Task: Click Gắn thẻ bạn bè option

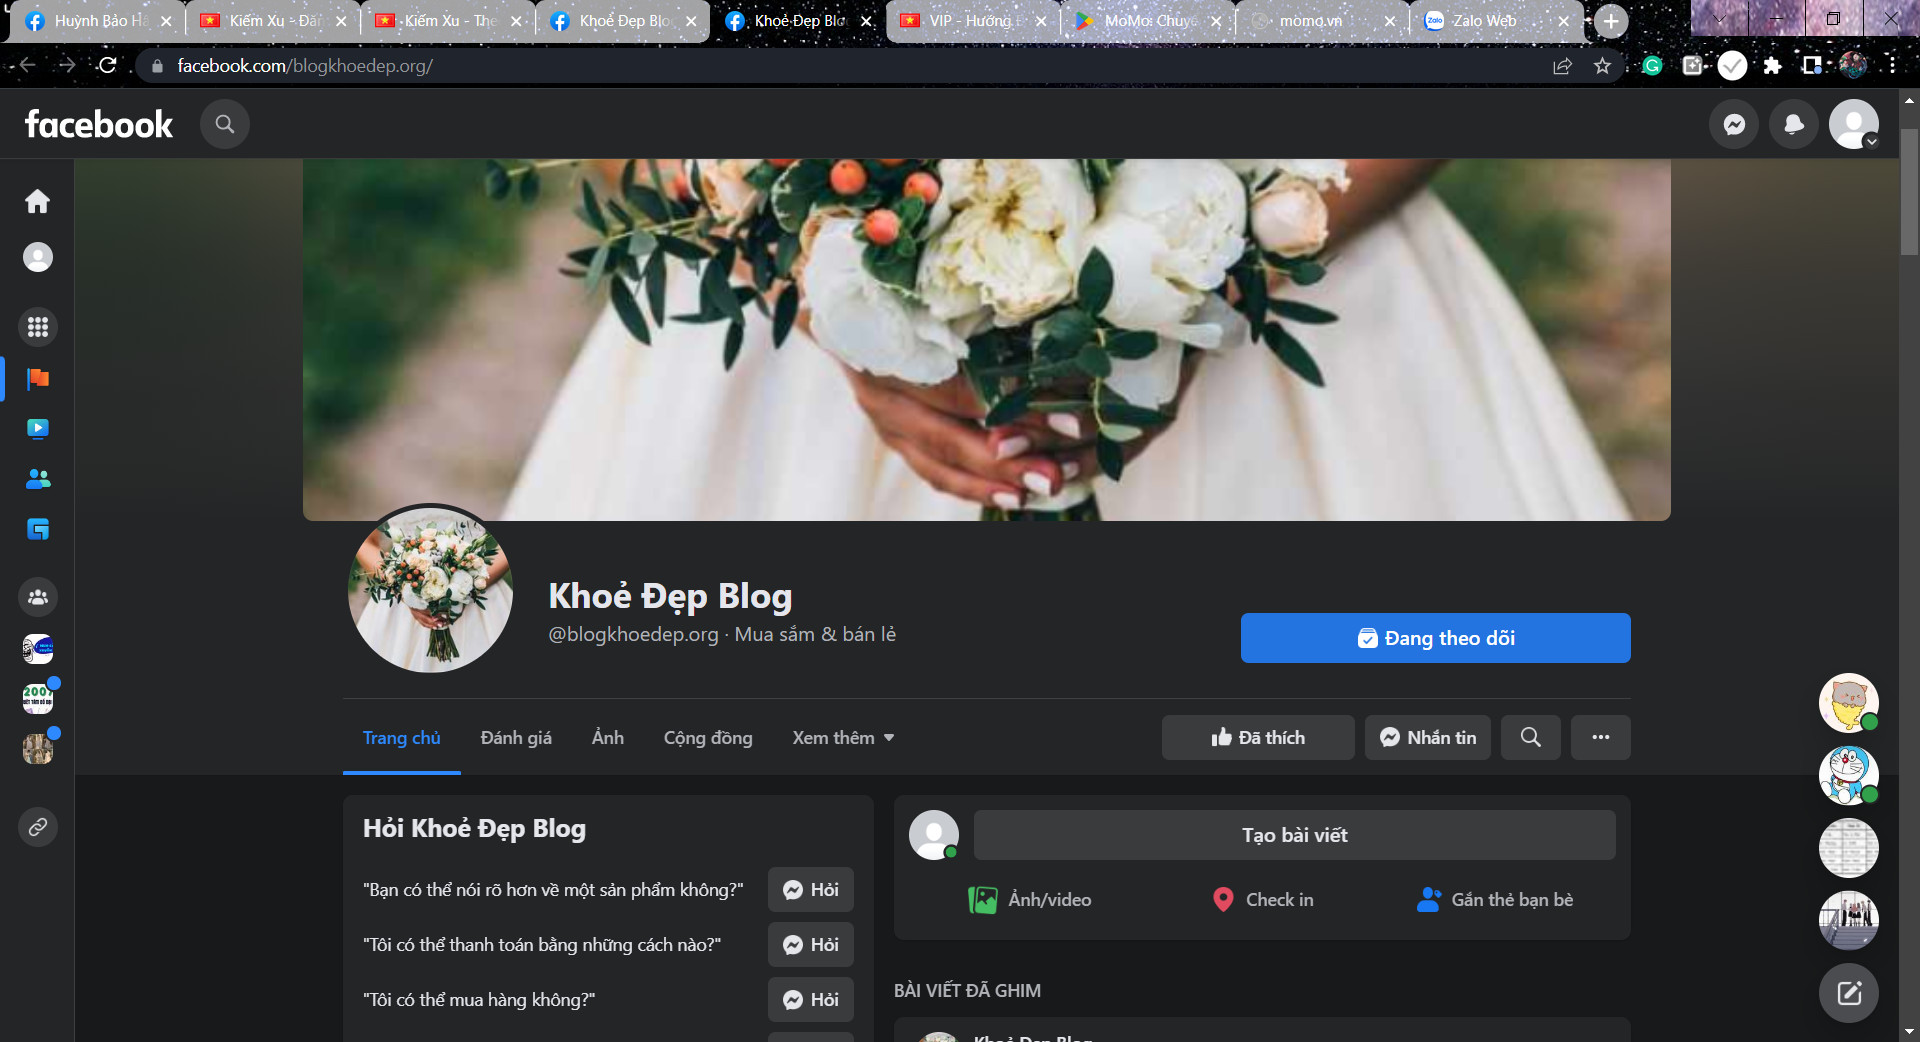Action: 1495,900
